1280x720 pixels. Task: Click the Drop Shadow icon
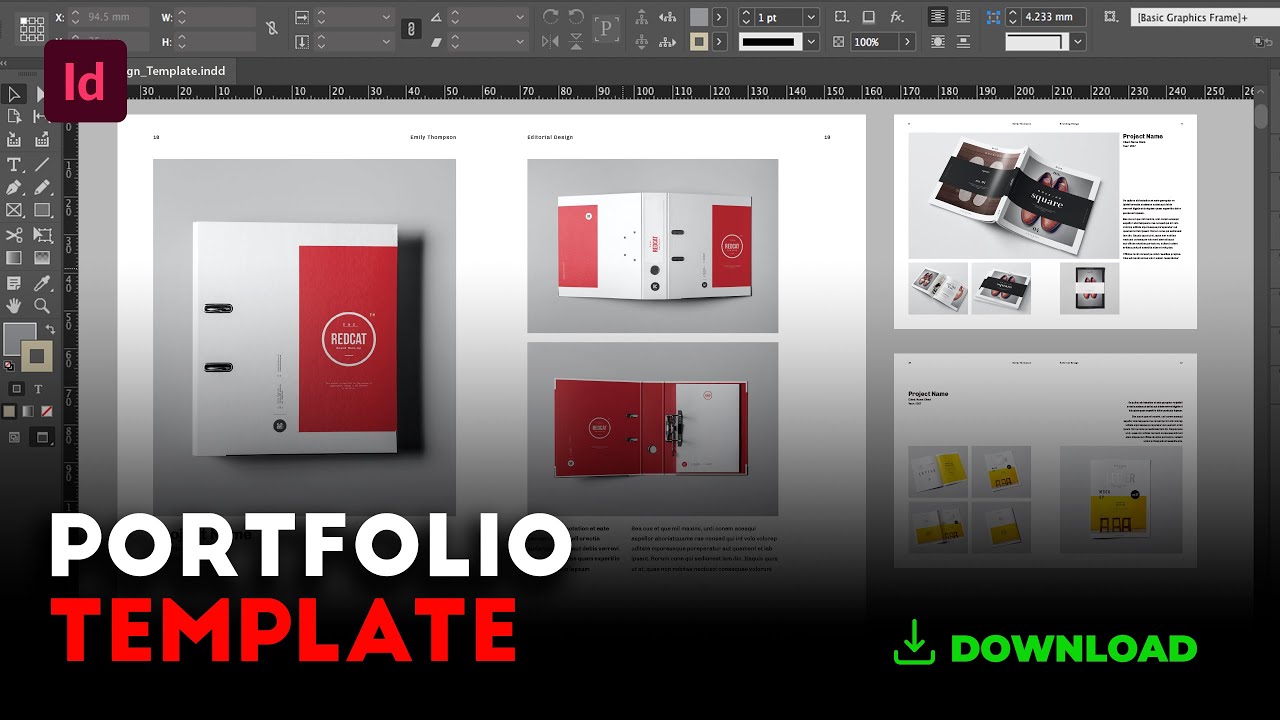pos(868,17)
